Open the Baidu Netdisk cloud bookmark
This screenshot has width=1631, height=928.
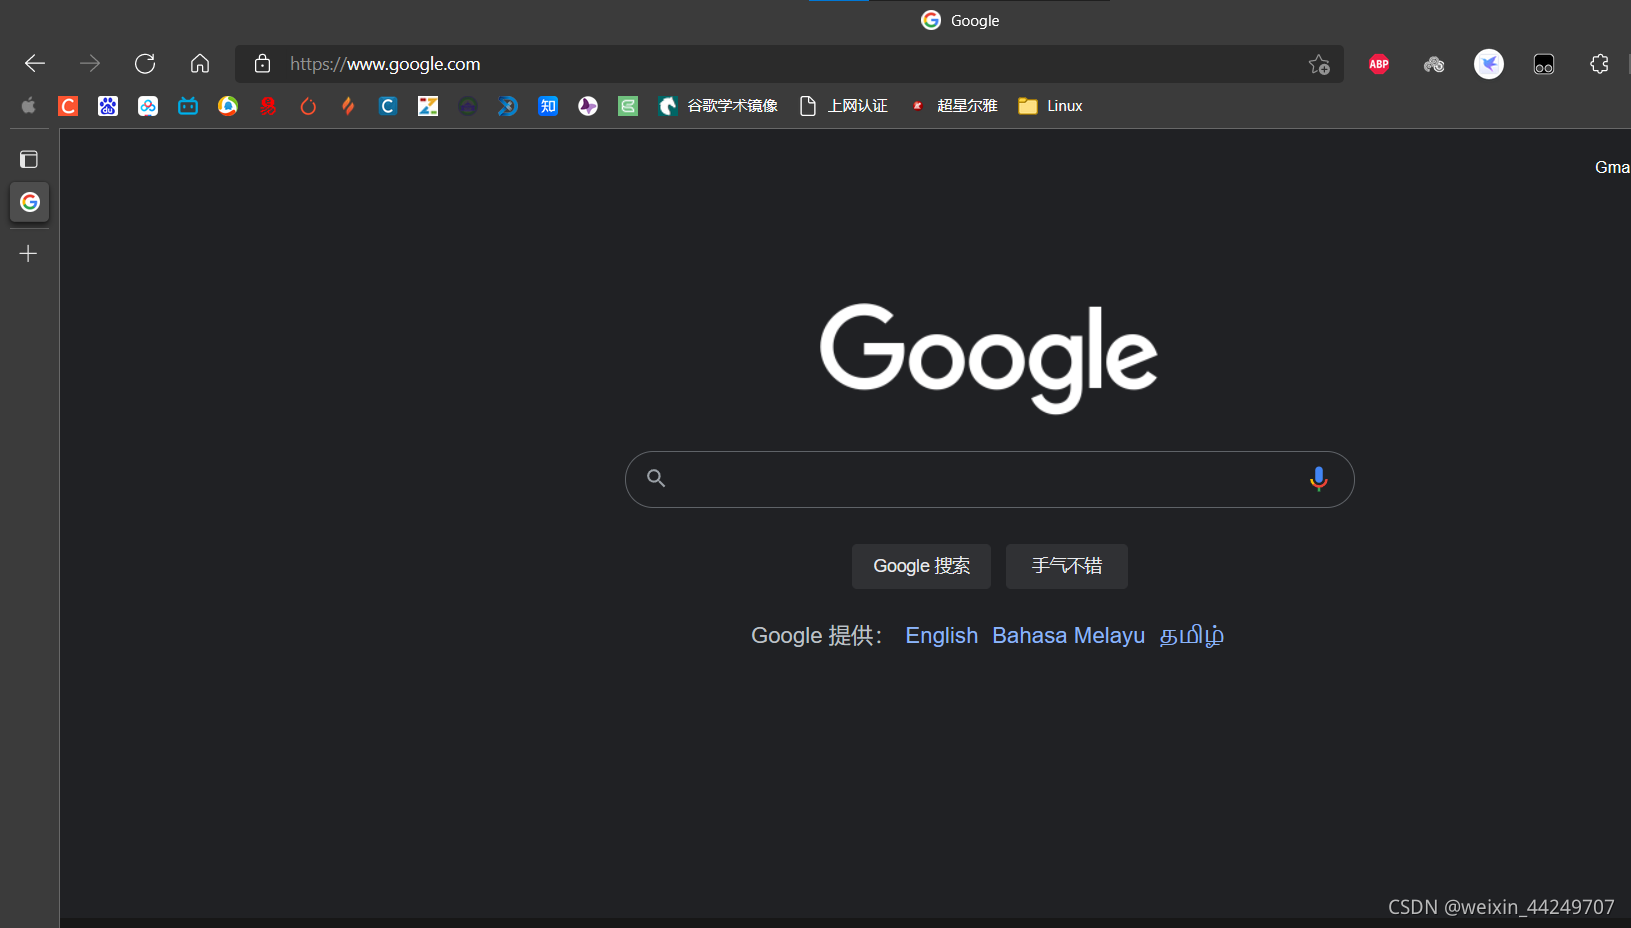tap(148, 106)
